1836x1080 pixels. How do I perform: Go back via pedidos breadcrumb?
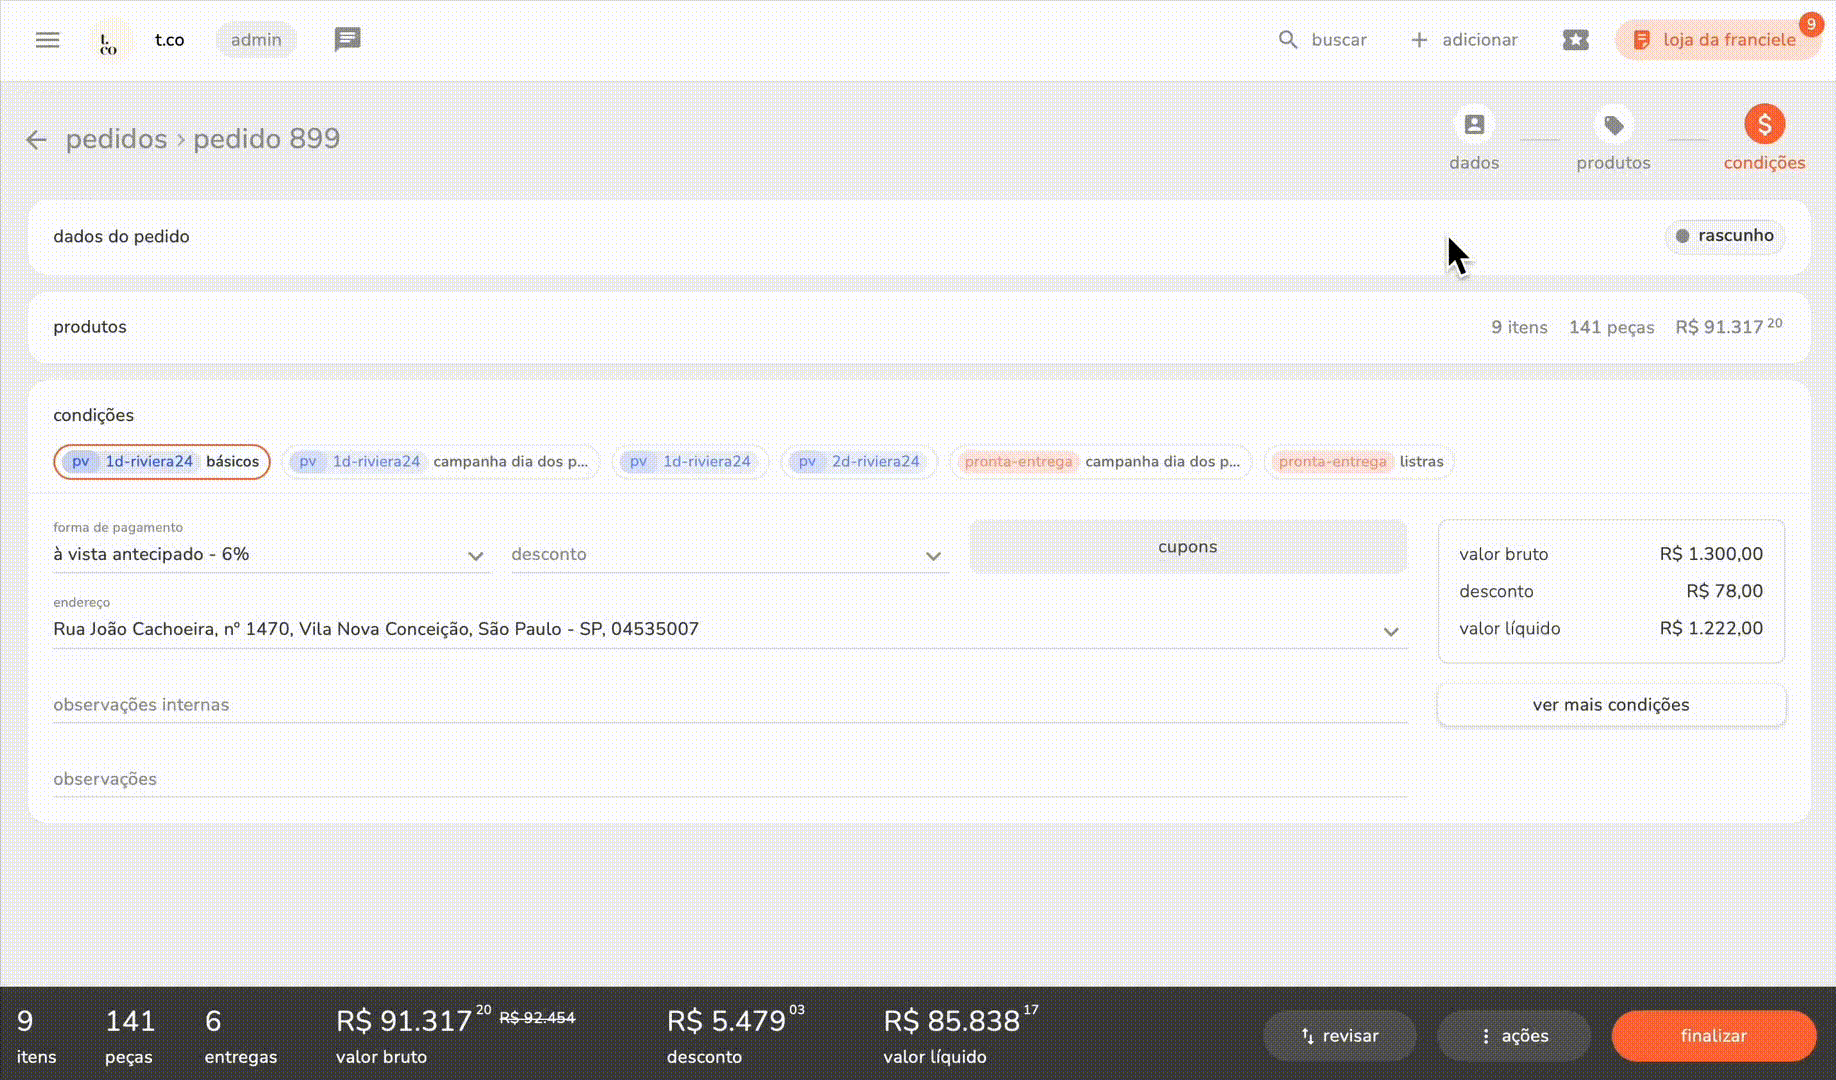[x=116, y=139]
